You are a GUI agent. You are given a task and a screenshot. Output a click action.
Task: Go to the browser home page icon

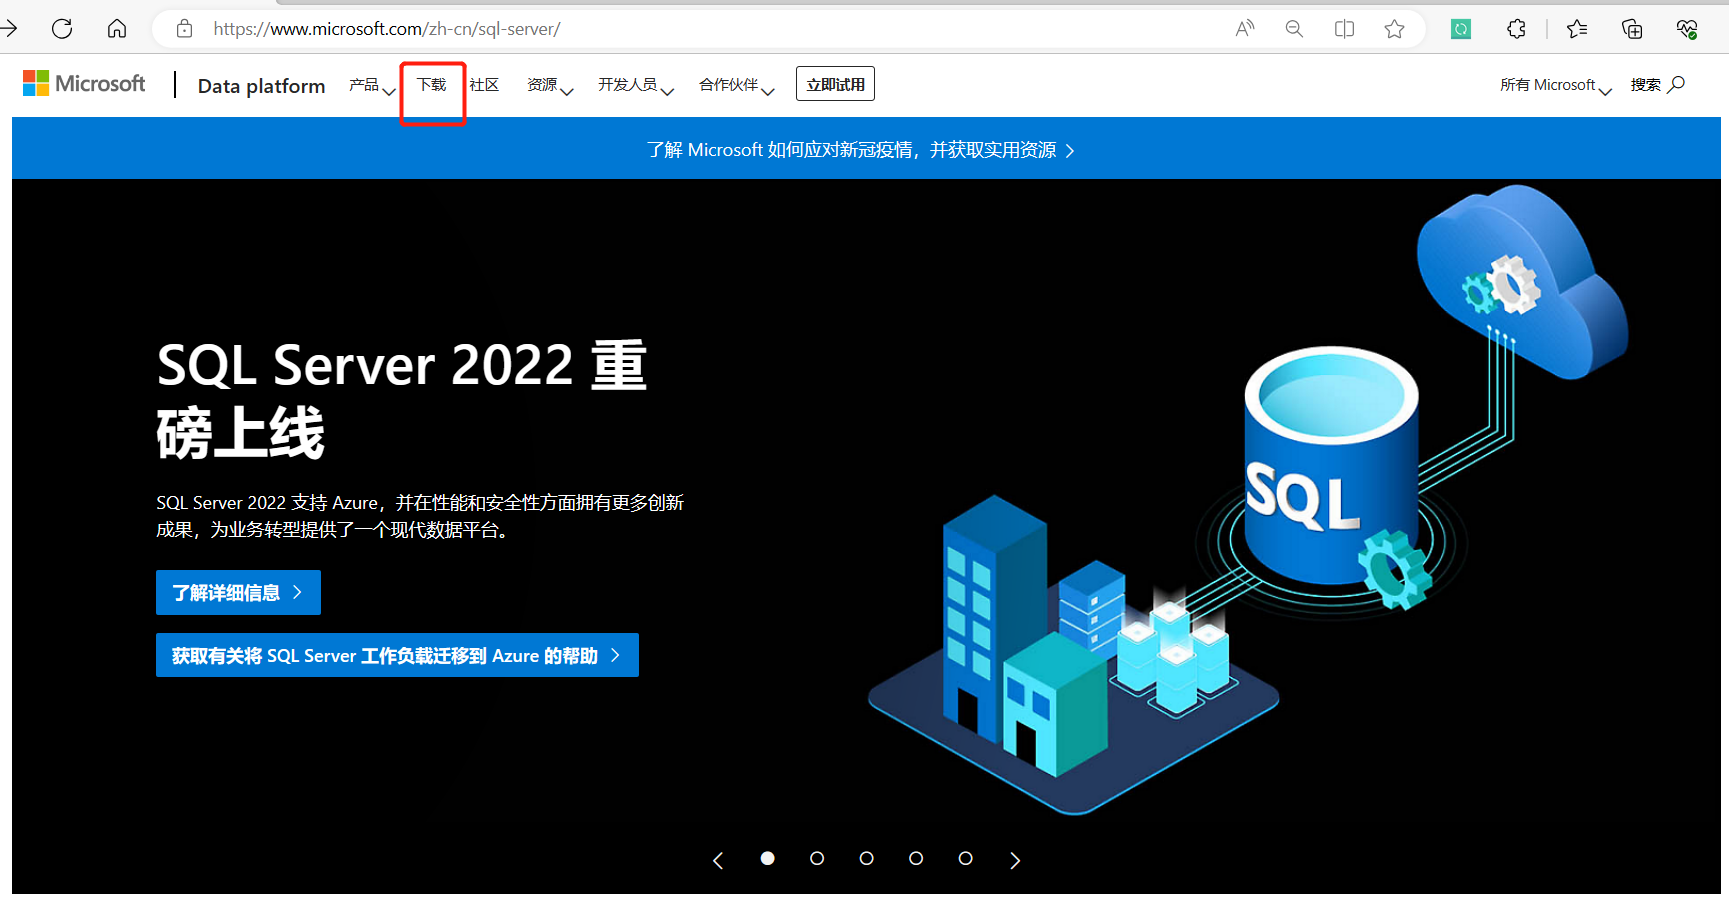click(117, 29)
